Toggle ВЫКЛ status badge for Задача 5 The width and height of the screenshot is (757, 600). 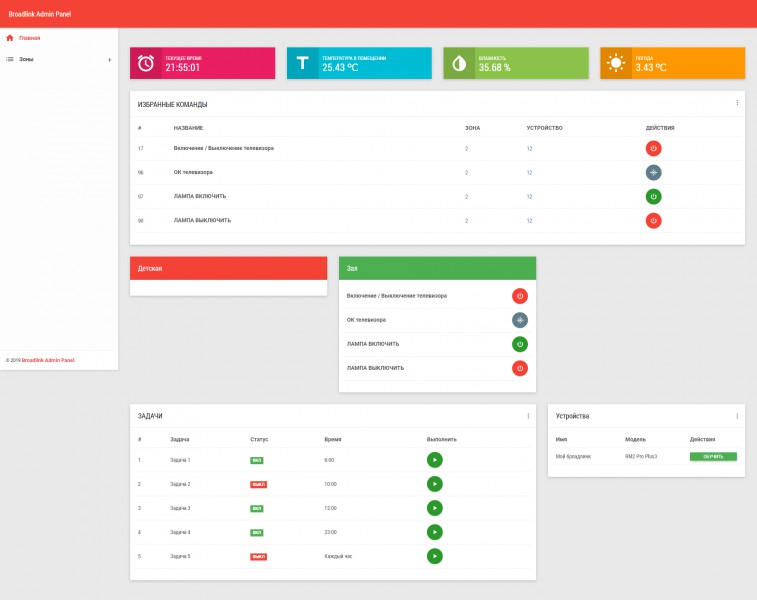click(x=258, y=557)
